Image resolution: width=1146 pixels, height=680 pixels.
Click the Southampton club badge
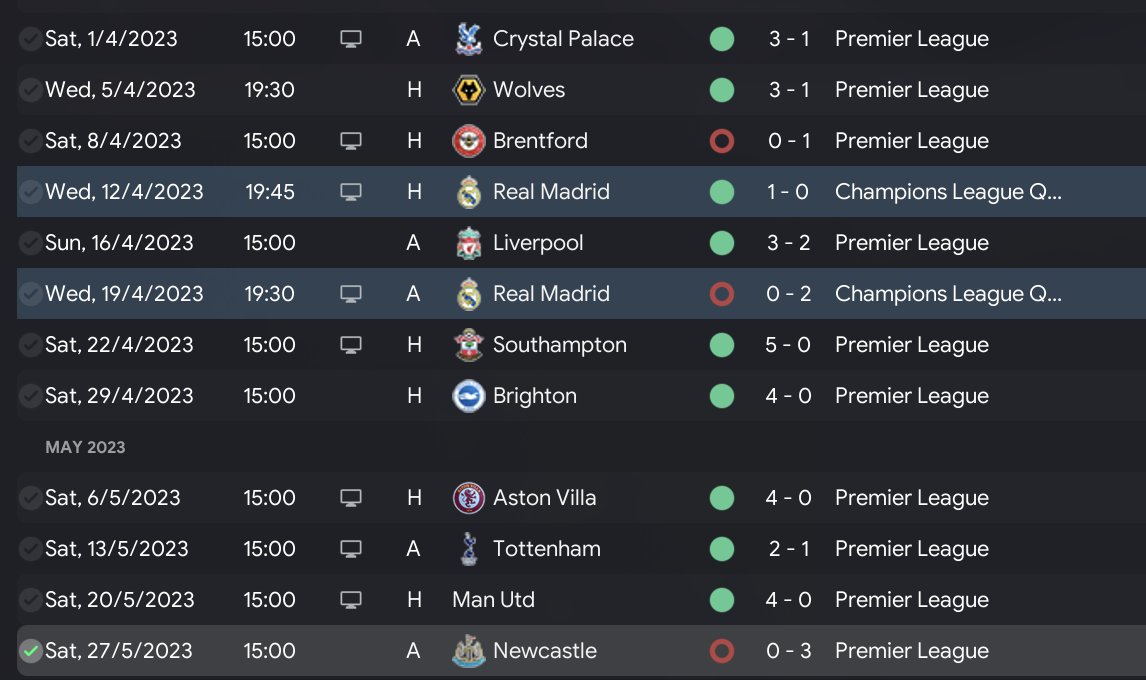pyautogui.click(x=467, y=345)
